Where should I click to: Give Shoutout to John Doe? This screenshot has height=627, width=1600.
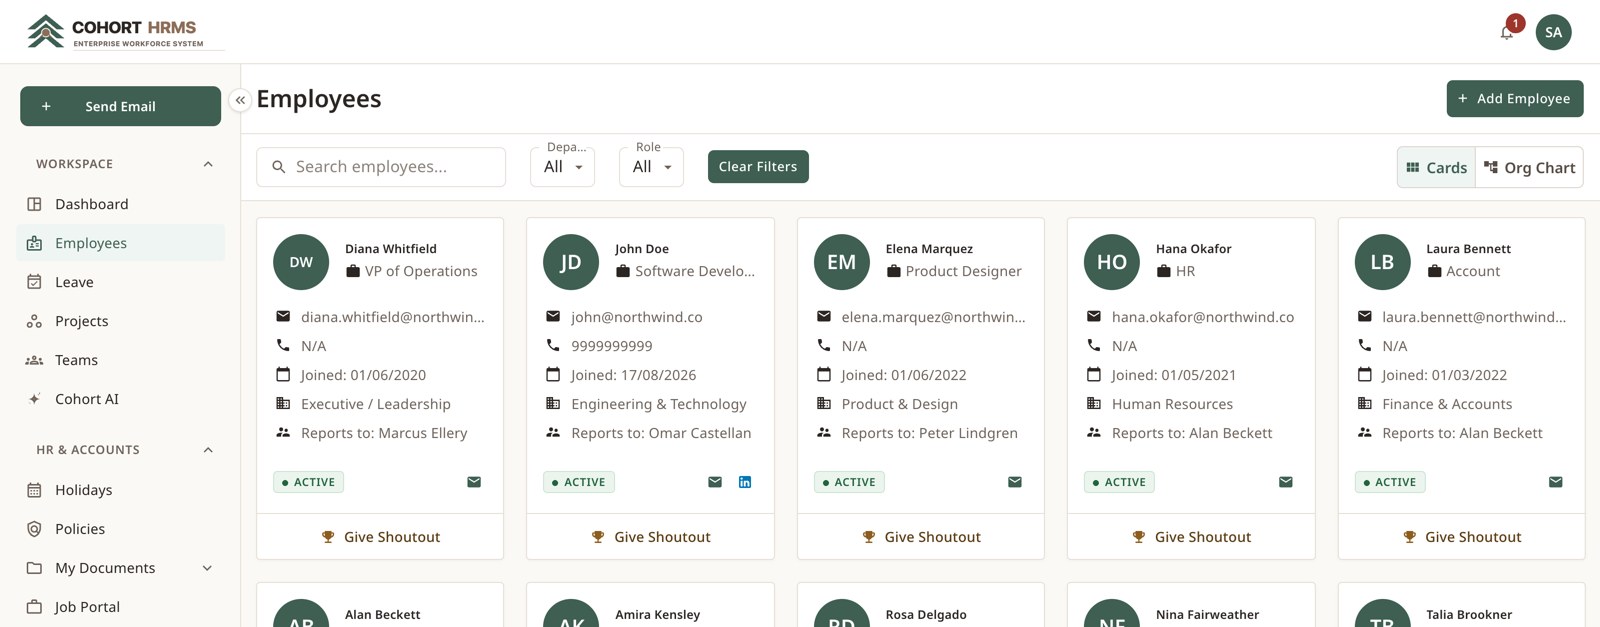(x=650, y=537)
